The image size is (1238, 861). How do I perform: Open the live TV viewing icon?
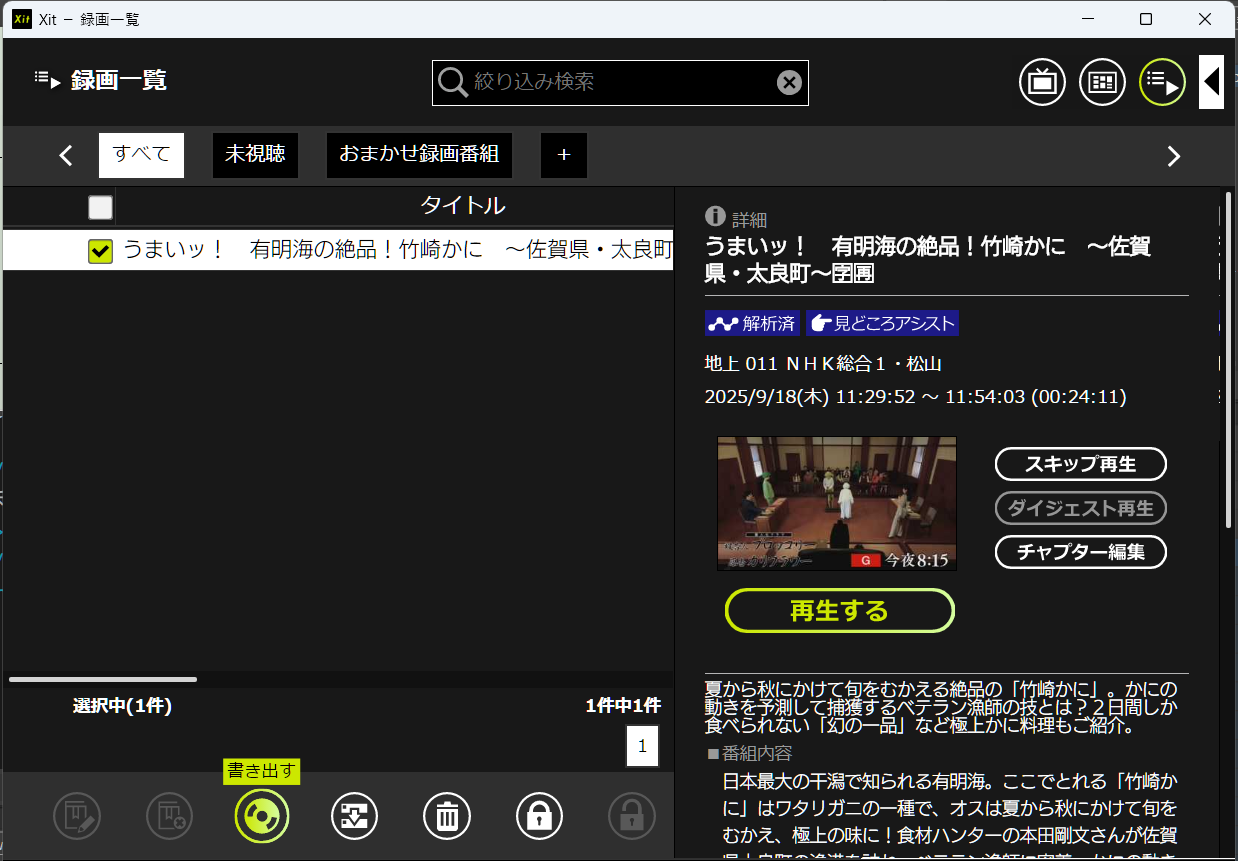[1042, 83]
